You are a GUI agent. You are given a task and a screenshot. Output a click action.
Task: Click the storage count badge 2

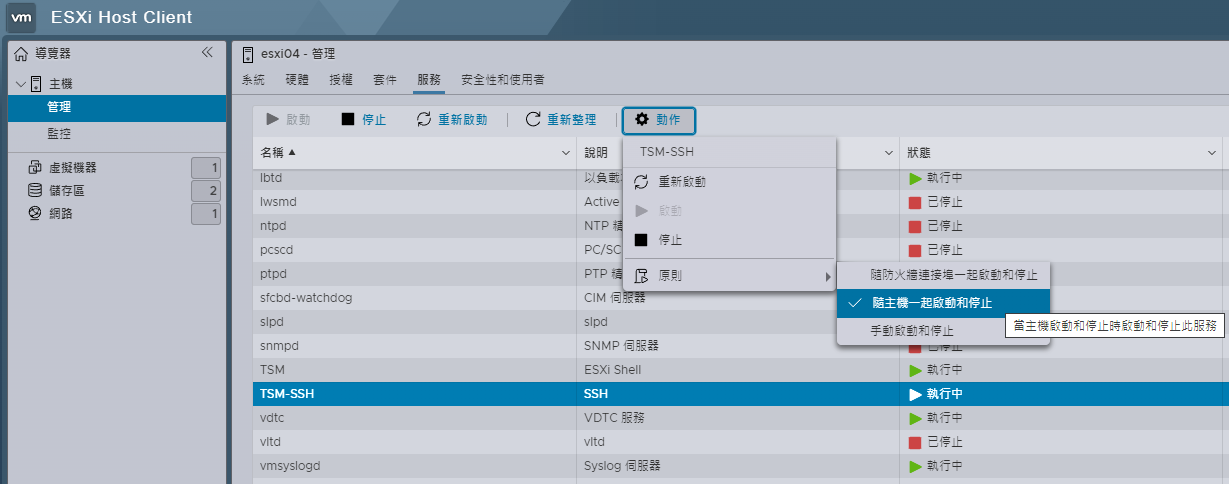[x=206, y=191]
